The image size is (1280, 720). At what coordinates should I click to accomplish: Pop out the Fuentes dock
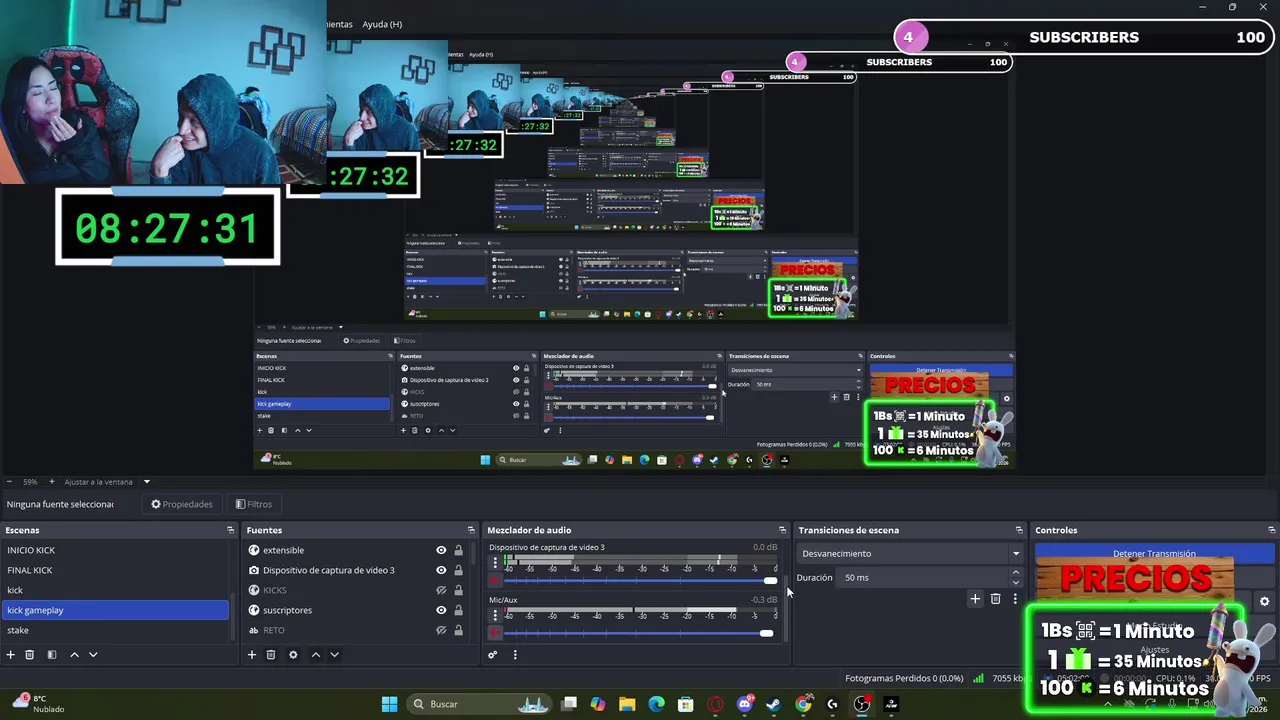[471, 530]
